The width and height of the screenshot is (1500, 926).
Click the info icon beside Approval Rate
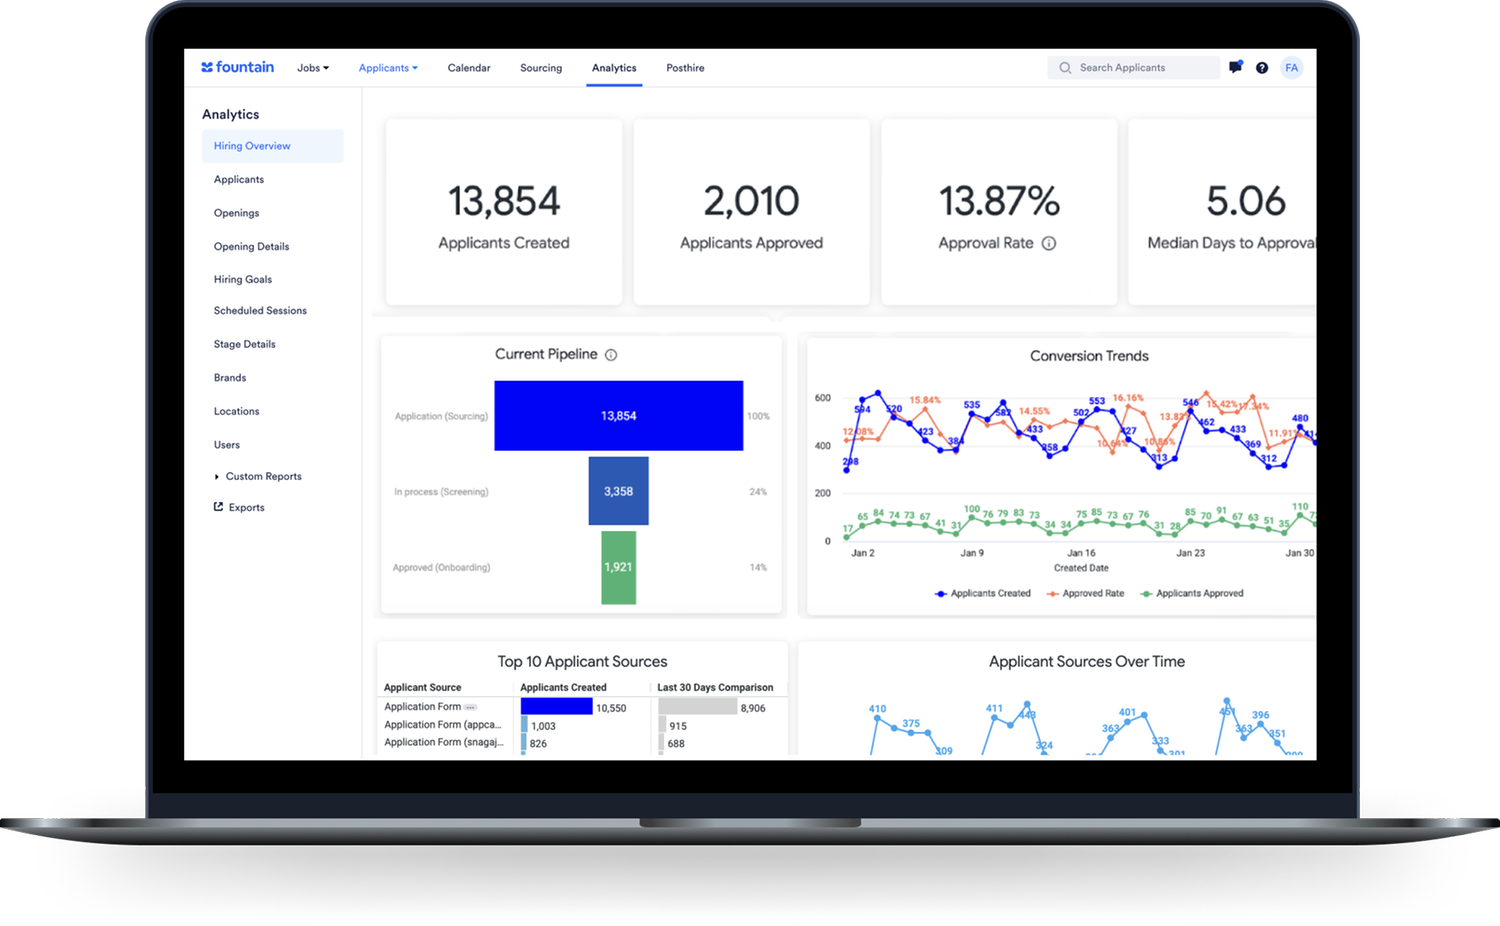(1047, 243)
